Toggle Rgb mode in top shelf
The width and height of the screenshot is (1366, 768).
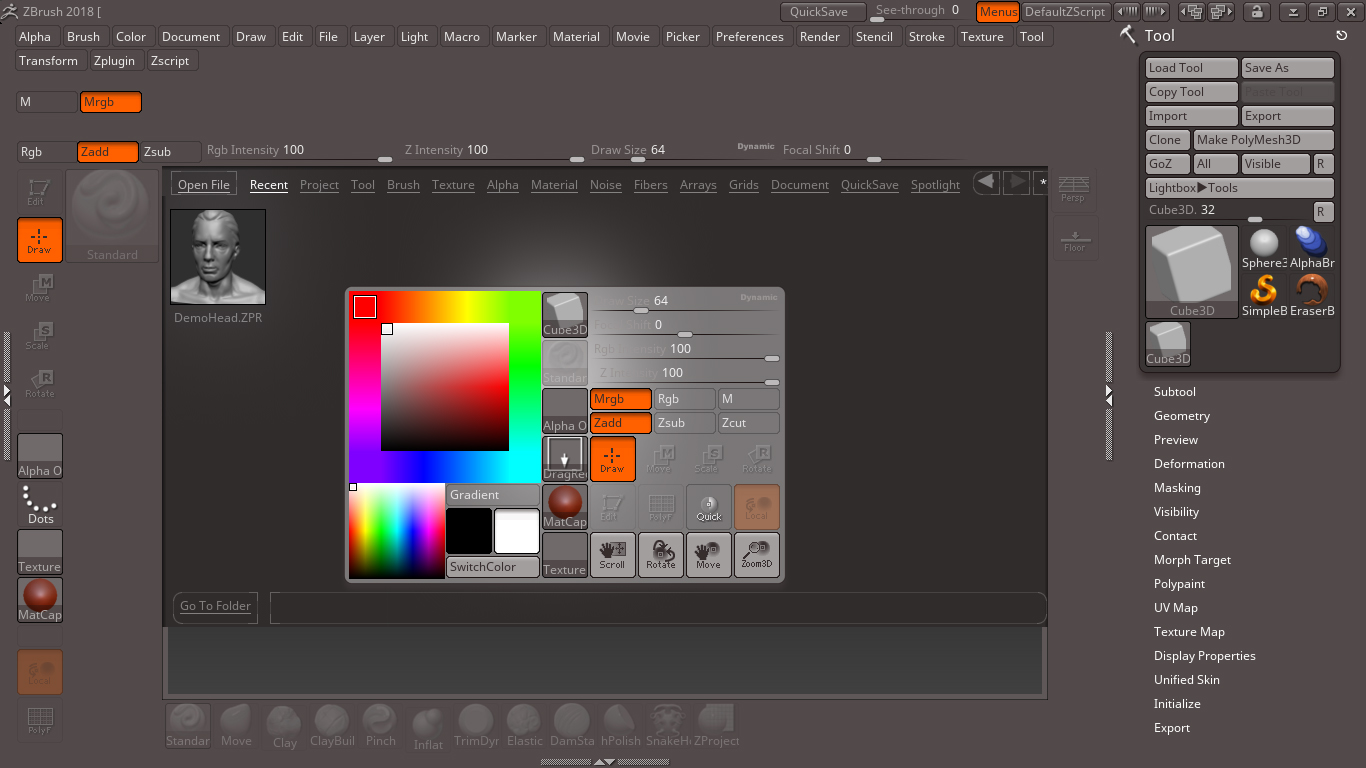pos(47,152)
